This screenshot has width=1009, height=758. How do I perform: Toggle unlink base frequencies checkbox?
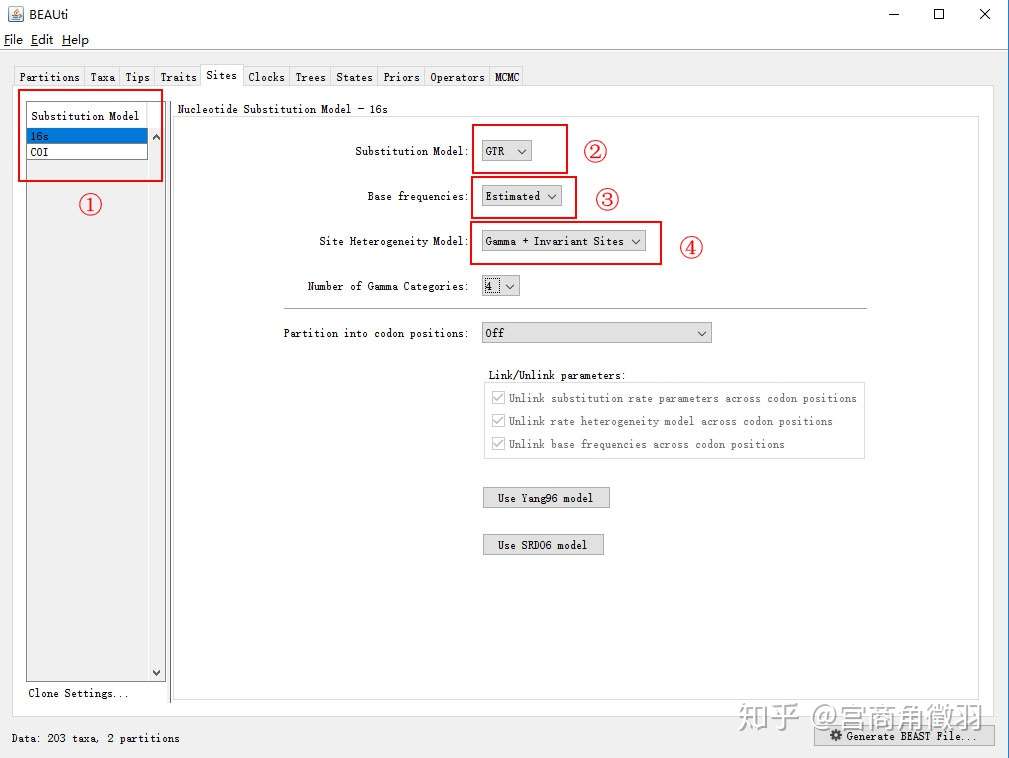497,444
